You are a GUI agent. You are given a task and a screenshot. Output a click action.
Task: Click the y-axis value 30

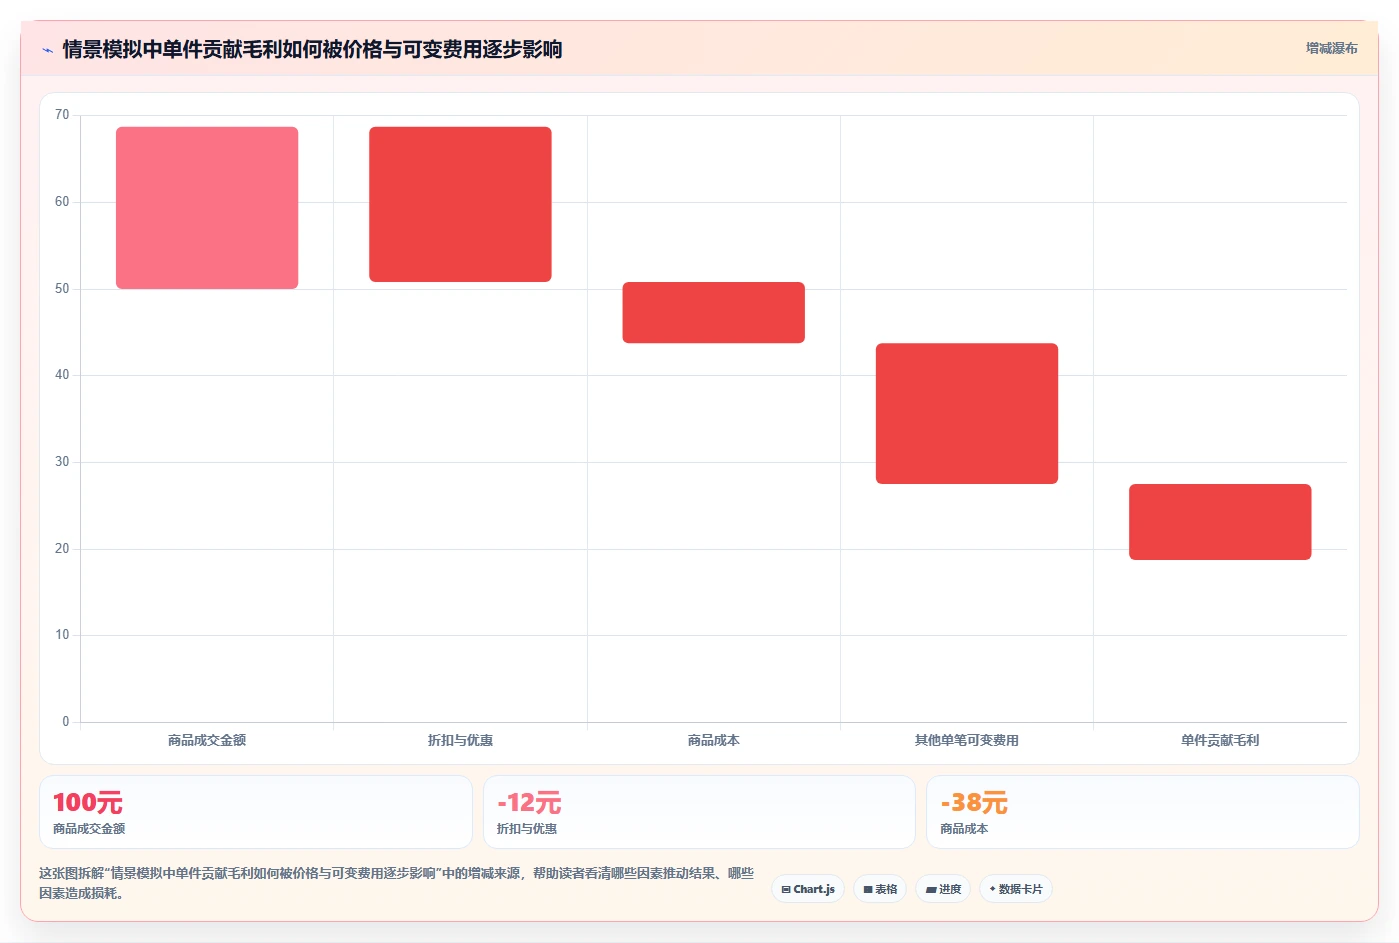point(62,462)
